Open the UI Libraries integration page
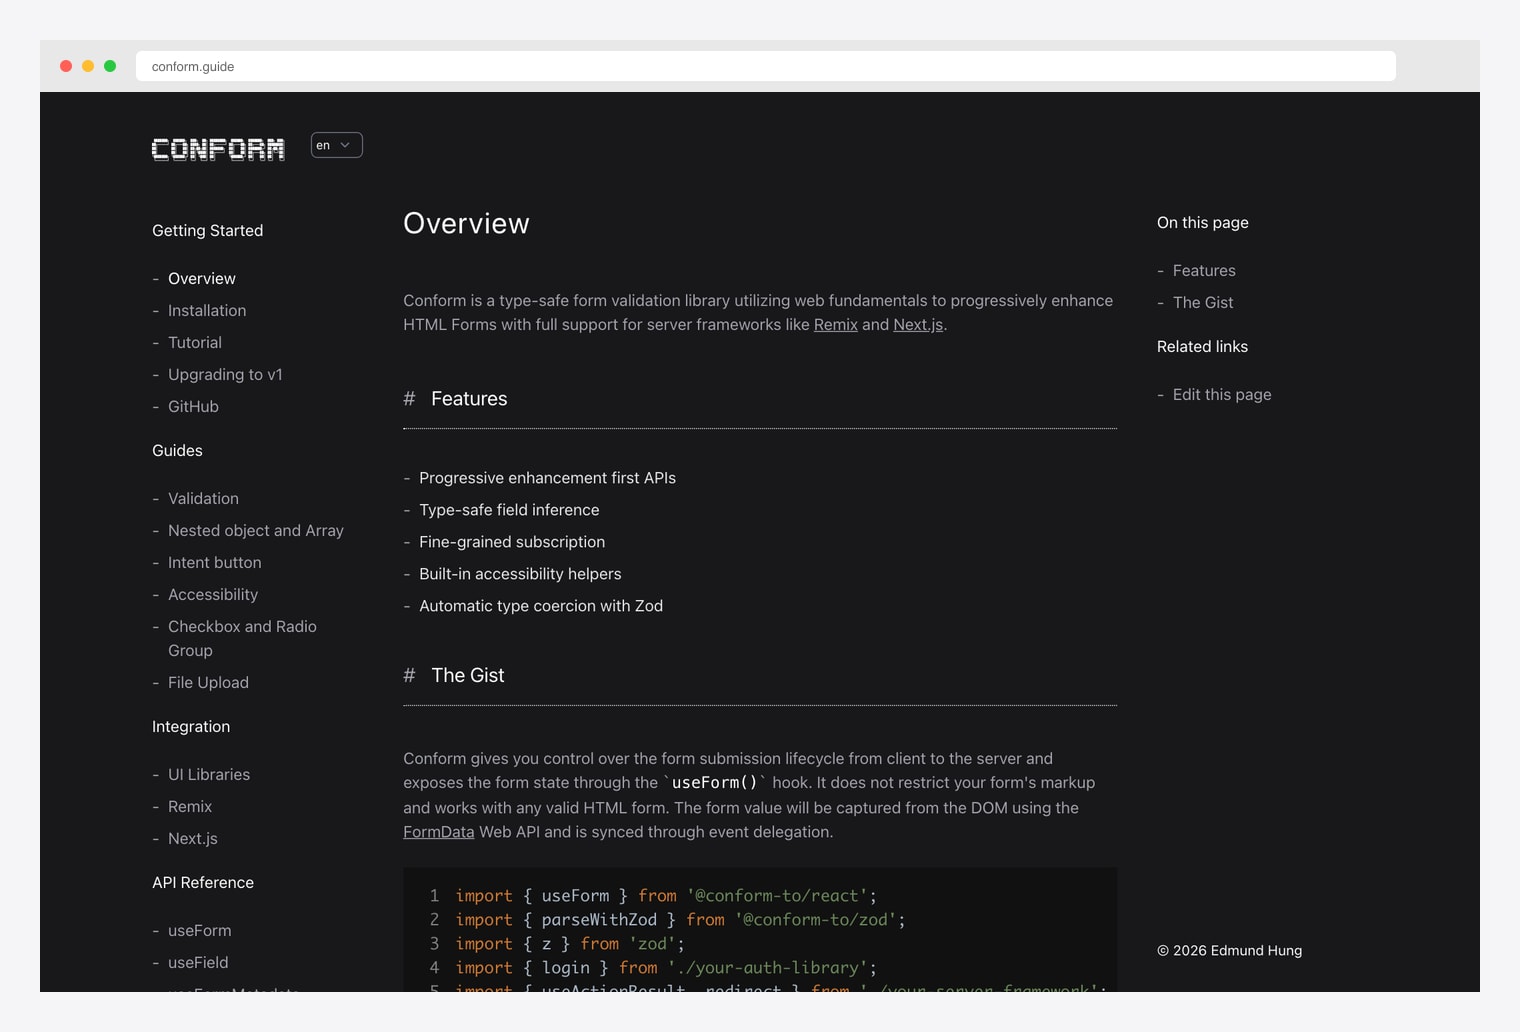The height and width of the screenshot is (1032, 1520). 209,774
